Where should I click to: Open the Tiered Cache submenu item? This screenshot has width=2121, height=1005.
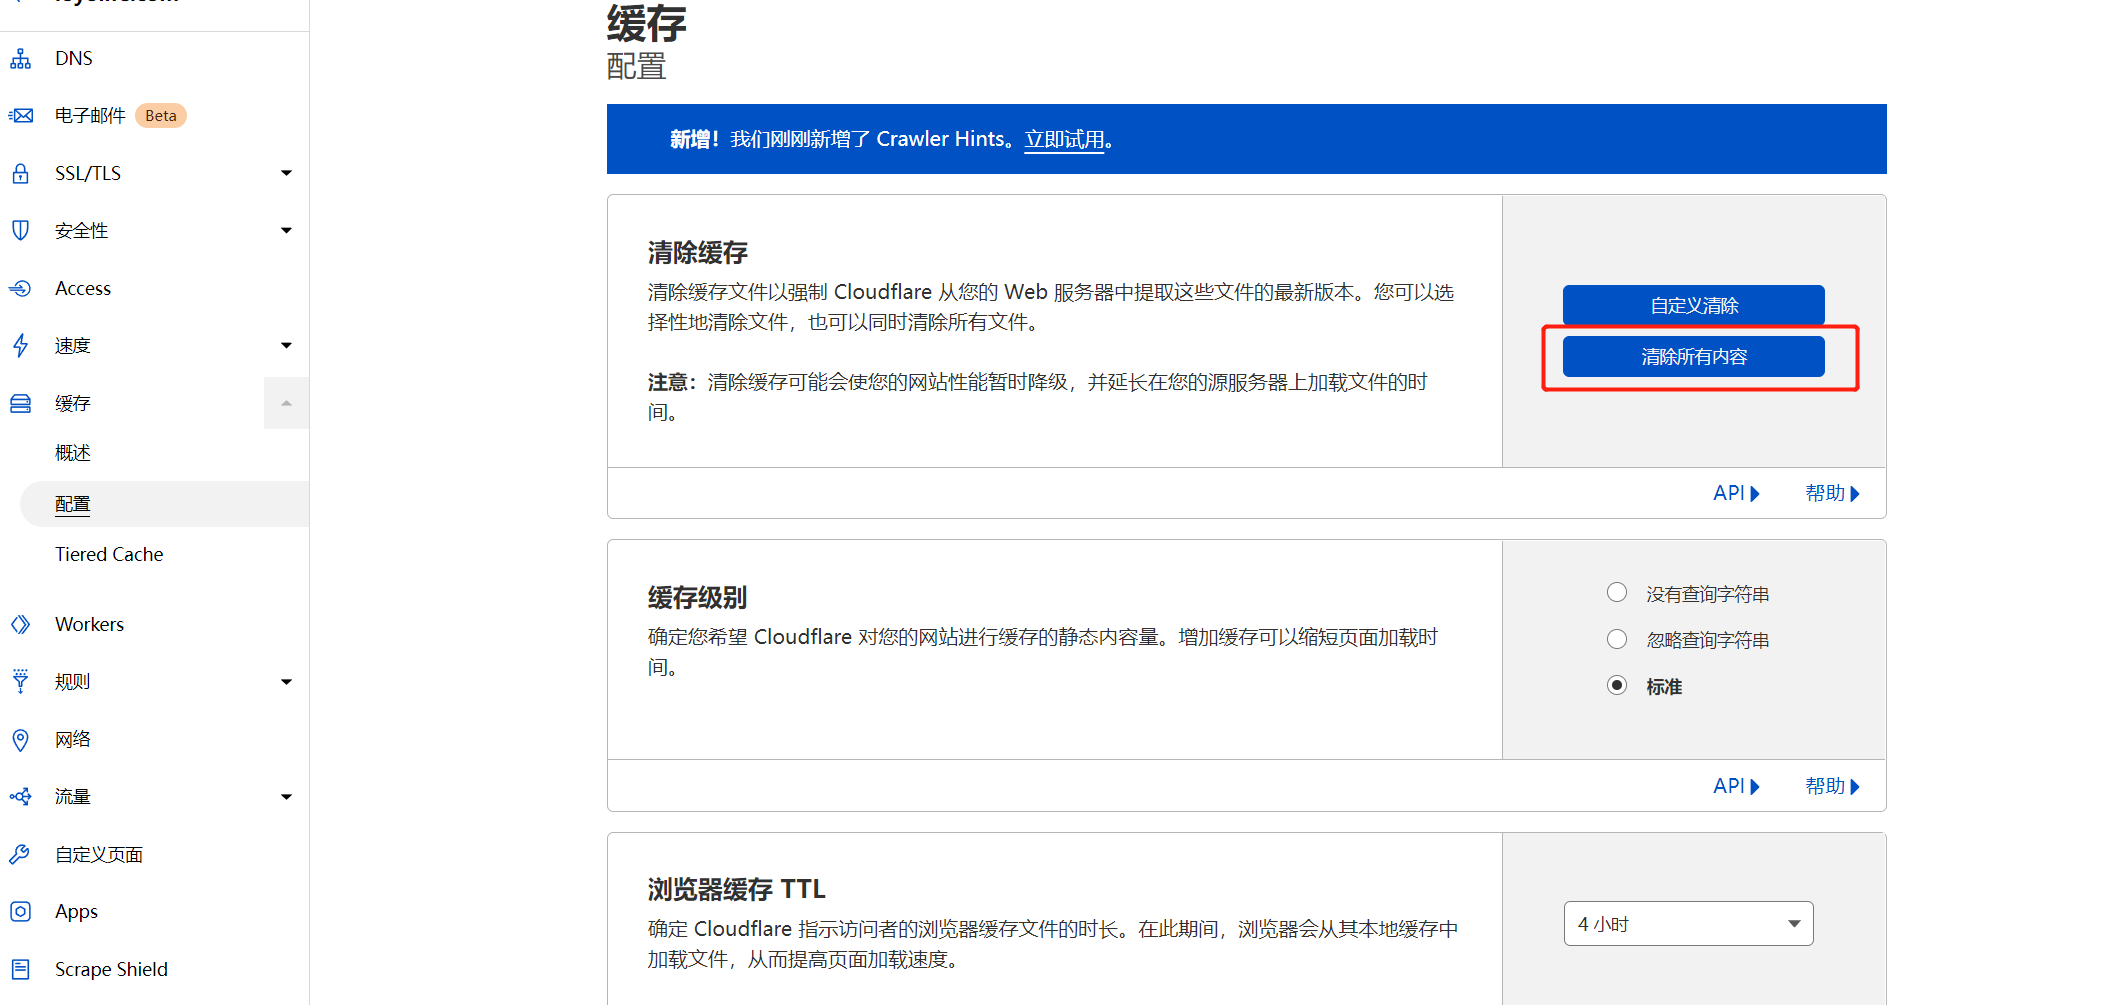(109, 555)
